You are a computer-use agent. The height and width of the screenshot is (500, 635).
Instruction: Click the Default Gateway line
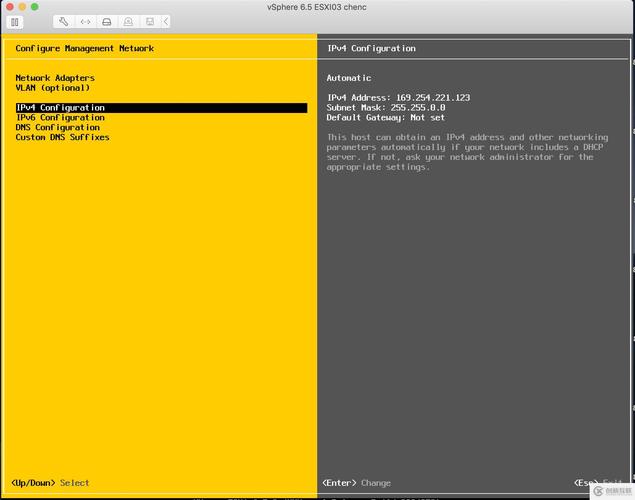[x=388, y=118]
